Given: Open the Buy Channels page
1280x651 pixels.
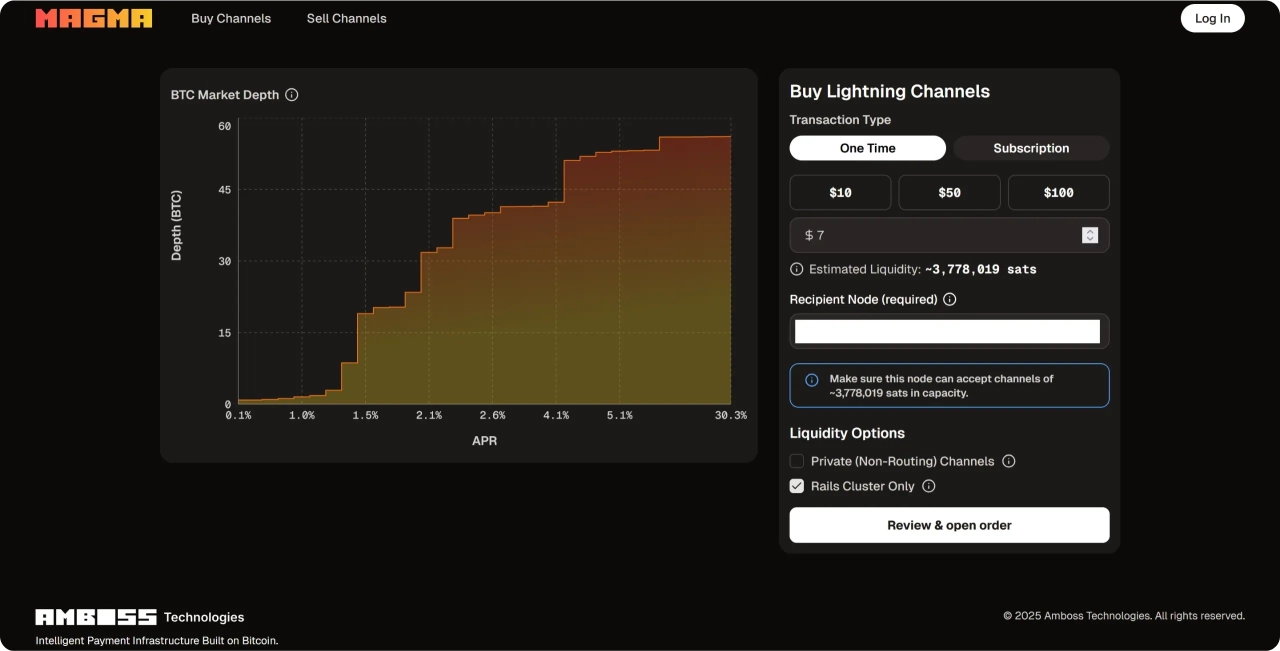Looking at the screenshot, I should click(x=231, y=18).
